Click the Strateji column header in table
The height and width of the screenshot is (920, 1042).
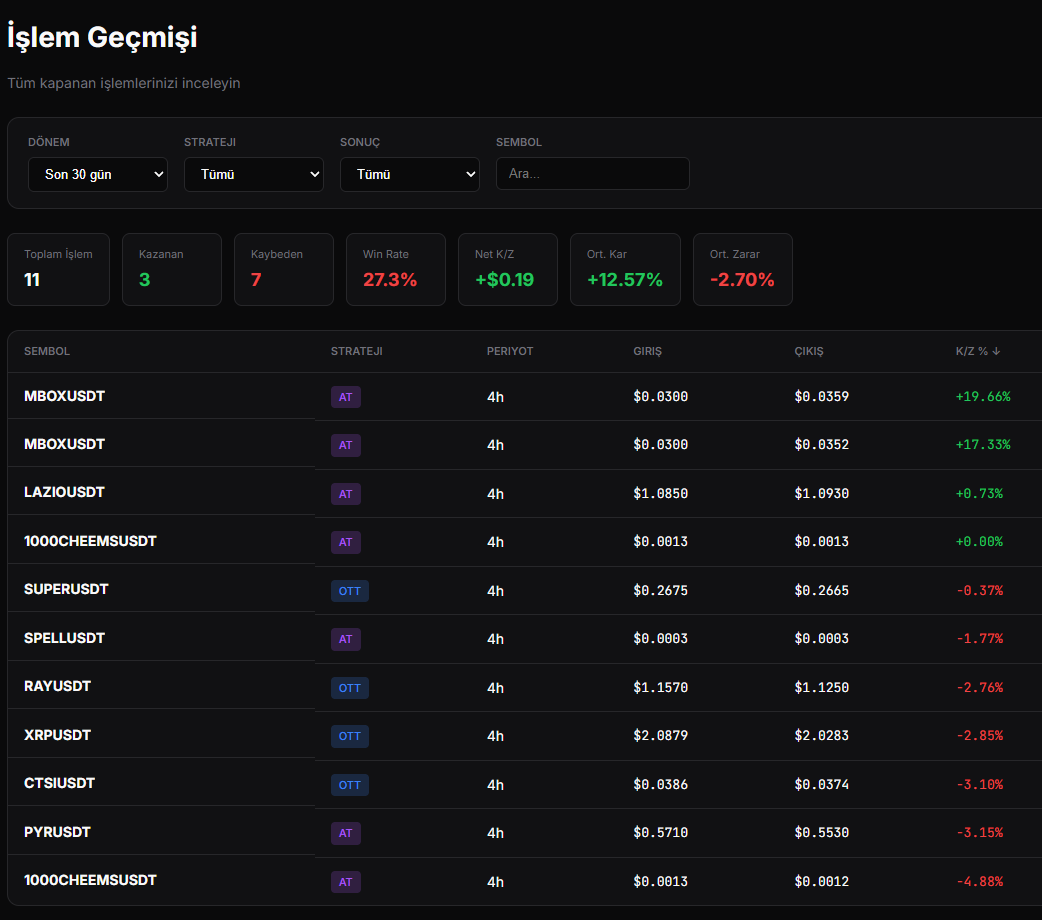point(356,351)
